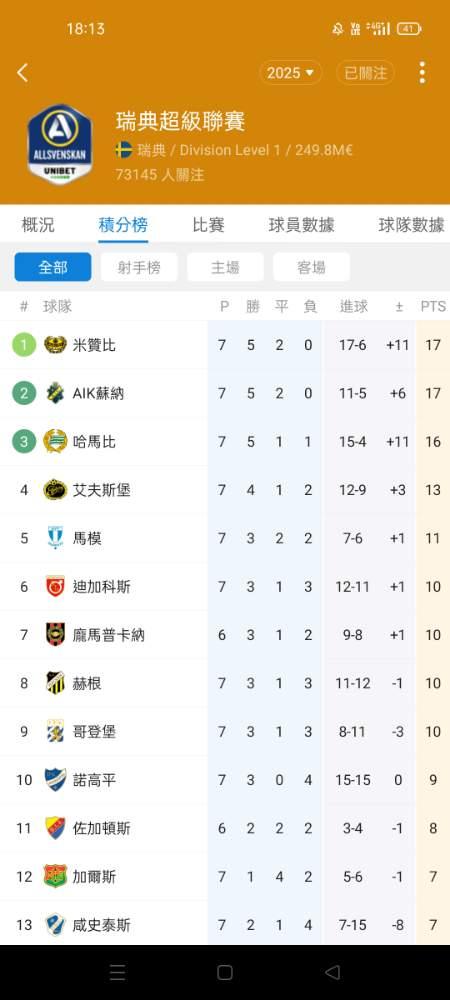Toggle the 已關注 follow button
This screenshot has width=450, height=1000.
click(365, 73)
